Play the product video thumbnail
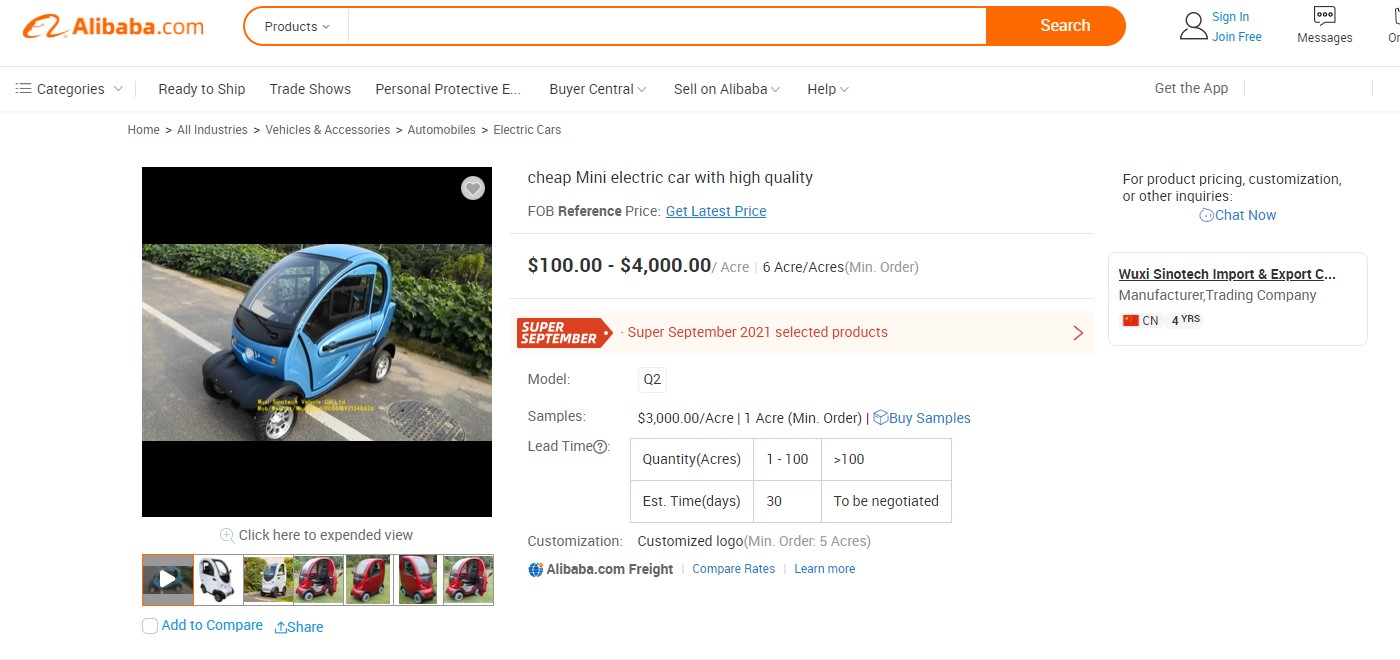Viewport: 1400px width, 660px height. pyautogui.click(x=168, y=579)
